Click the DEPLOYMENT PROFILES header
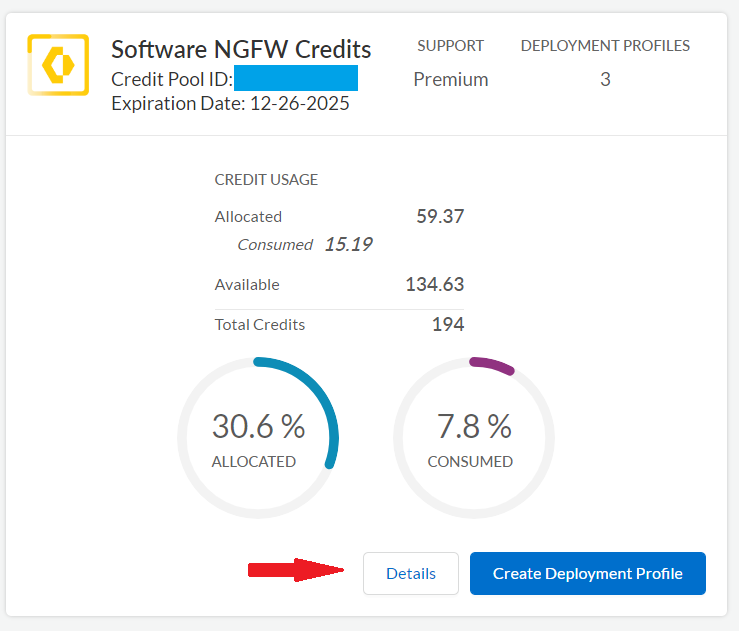The width and height of the screenshot is (739, 631). [605, 46]
